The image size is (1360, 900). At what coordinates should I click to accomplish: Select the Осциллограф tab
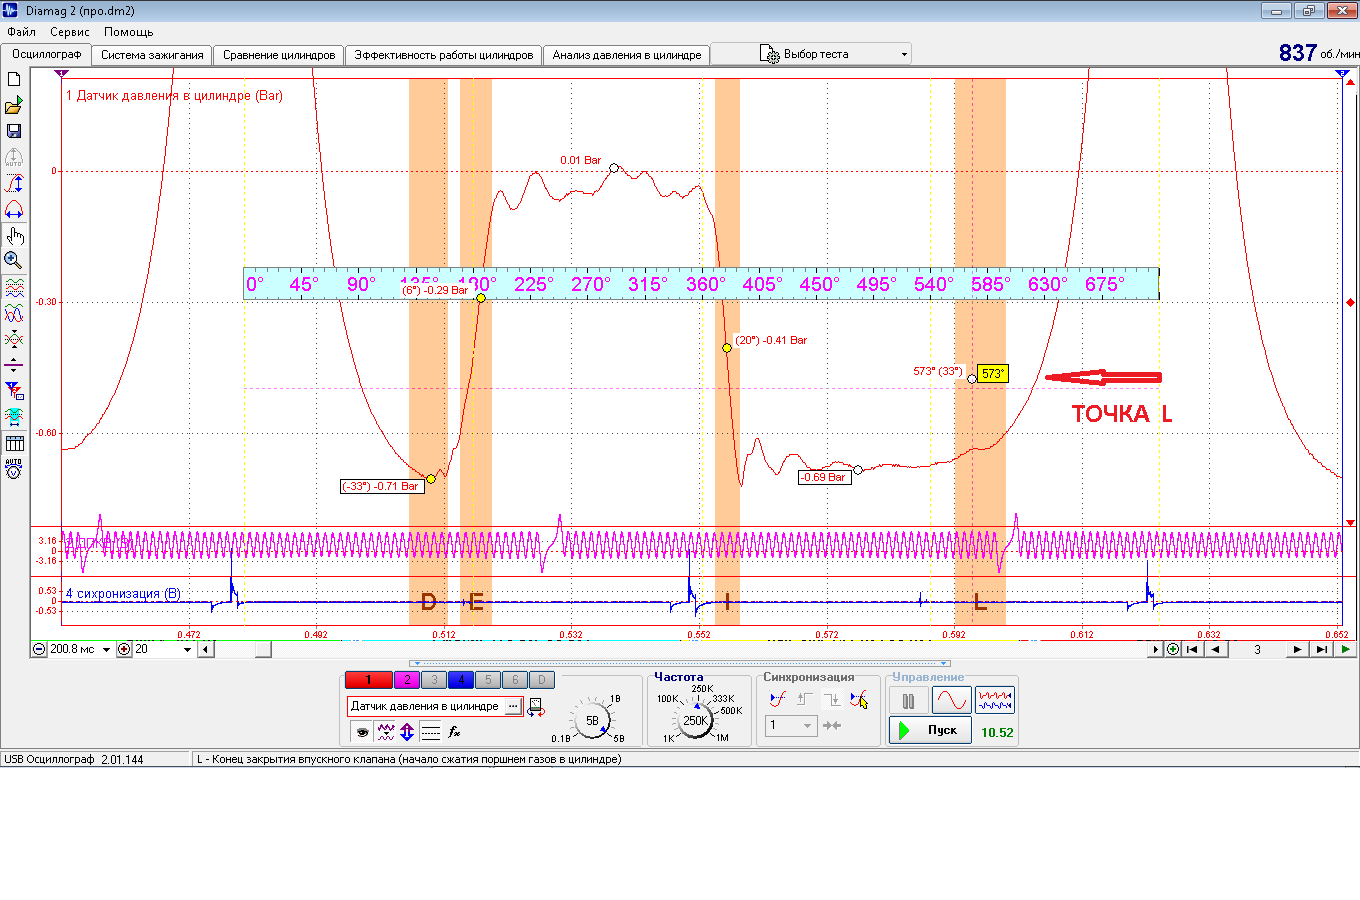(x=46, y=54)
